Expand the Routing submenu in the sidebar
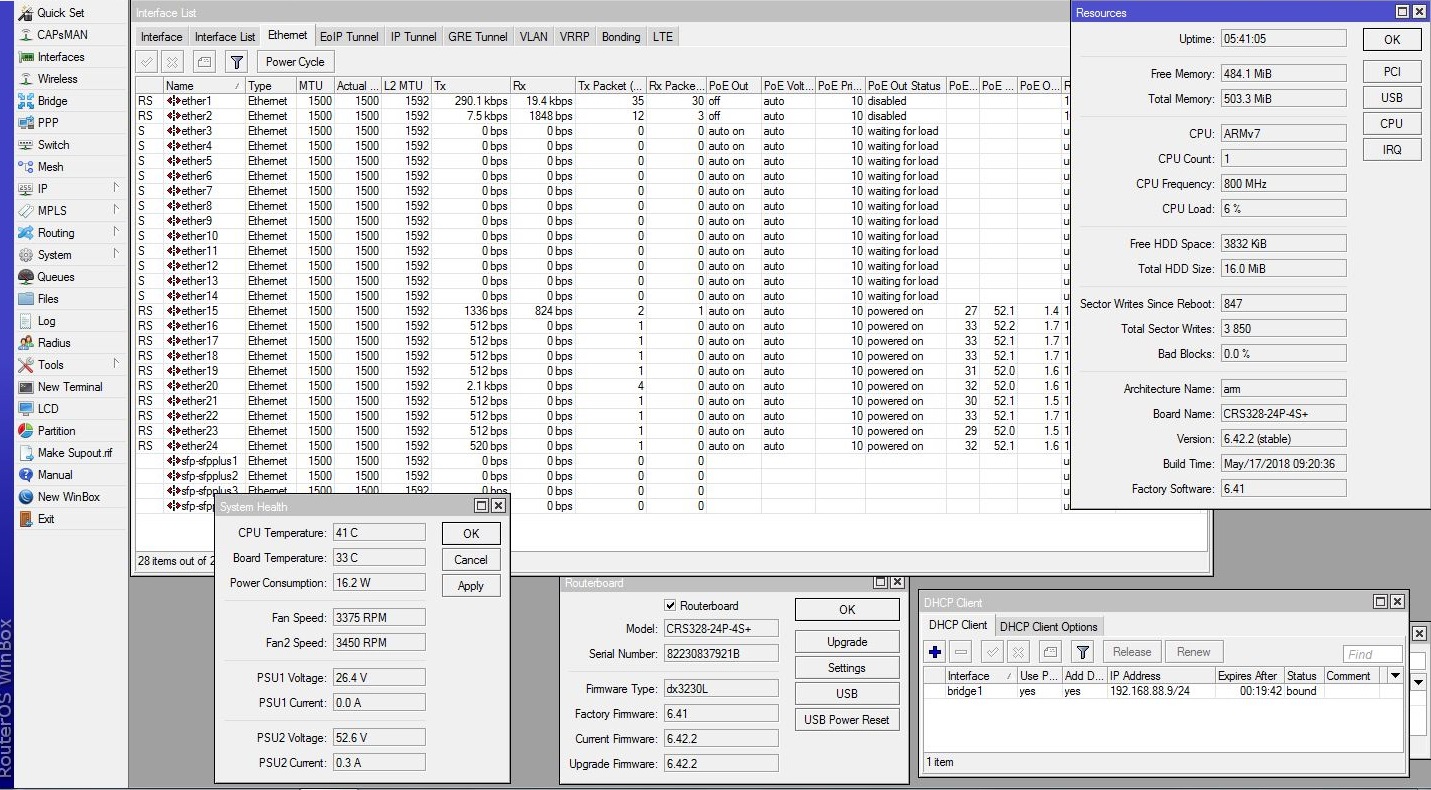Image resolution: width=1431 pixels, height=790 pixels. (x=116, y=232)
